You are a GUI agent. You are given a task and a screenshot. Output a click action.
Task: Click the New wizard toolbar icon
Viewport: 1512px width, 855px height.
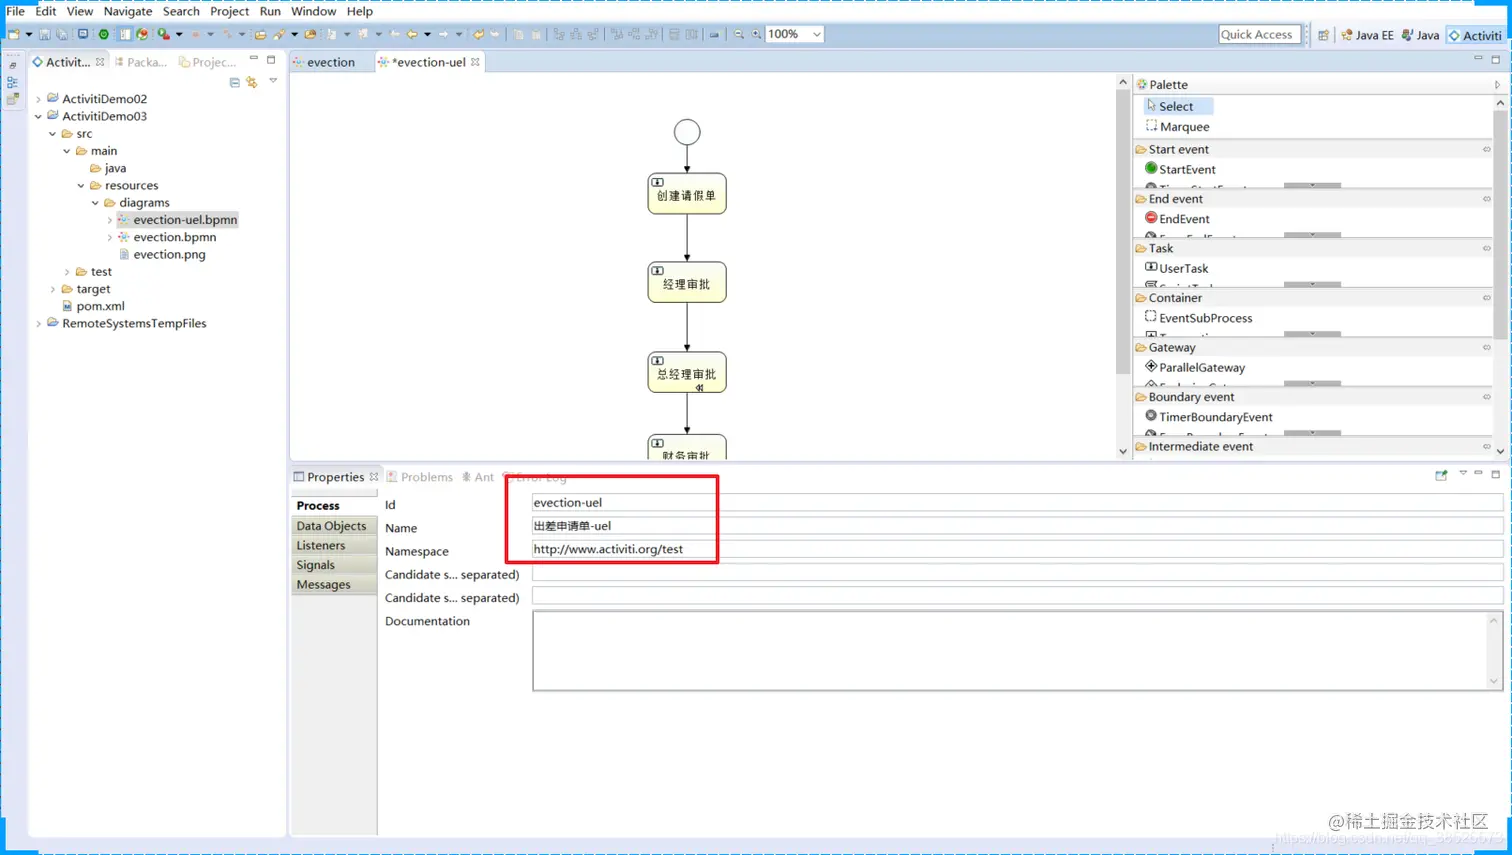tap(14, 34)
